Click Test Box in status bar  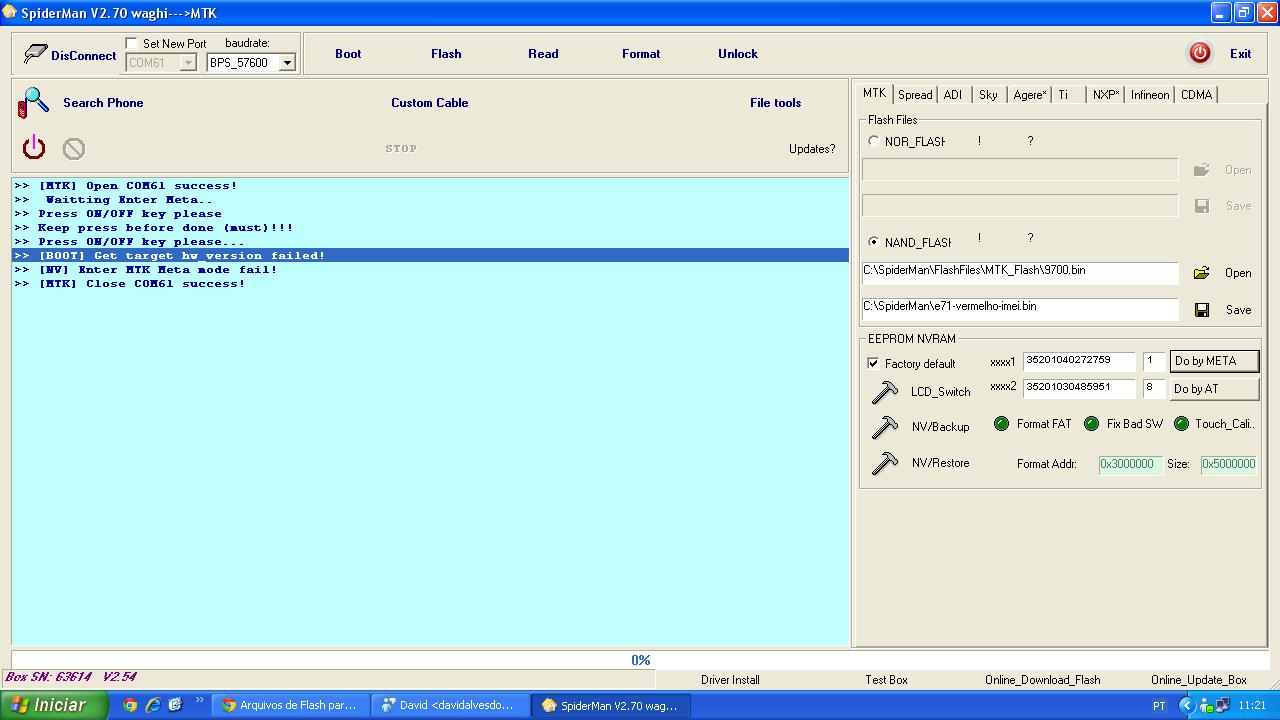coord(886,680)
